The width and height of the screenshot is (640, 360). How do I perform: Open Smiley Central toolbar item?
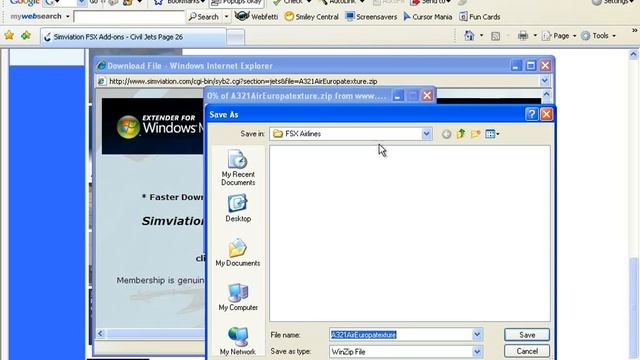[312, 17]
